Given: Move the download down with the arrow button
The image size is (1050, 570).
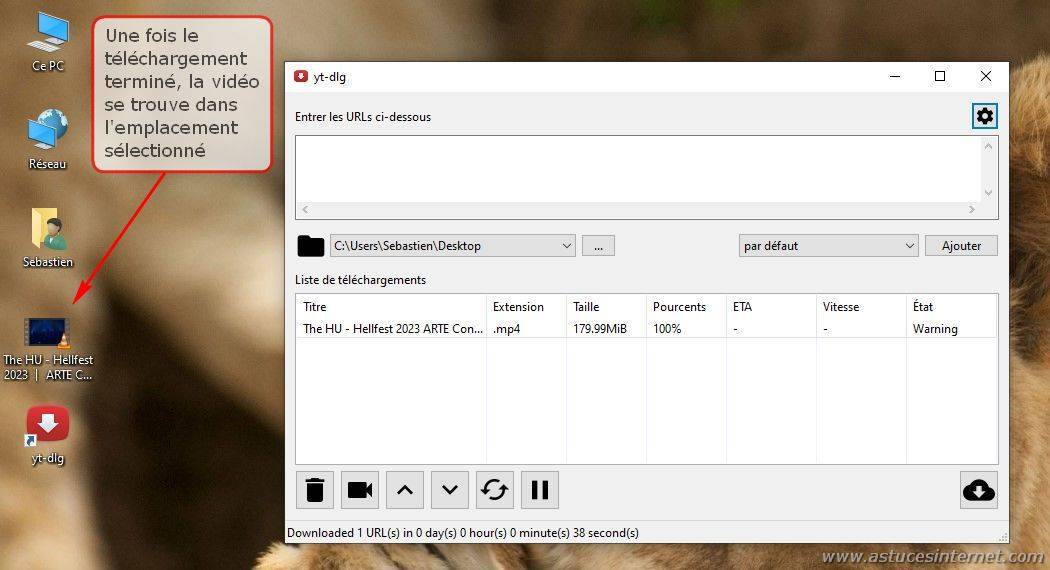Looking at the screenshot, I should 450,490.
